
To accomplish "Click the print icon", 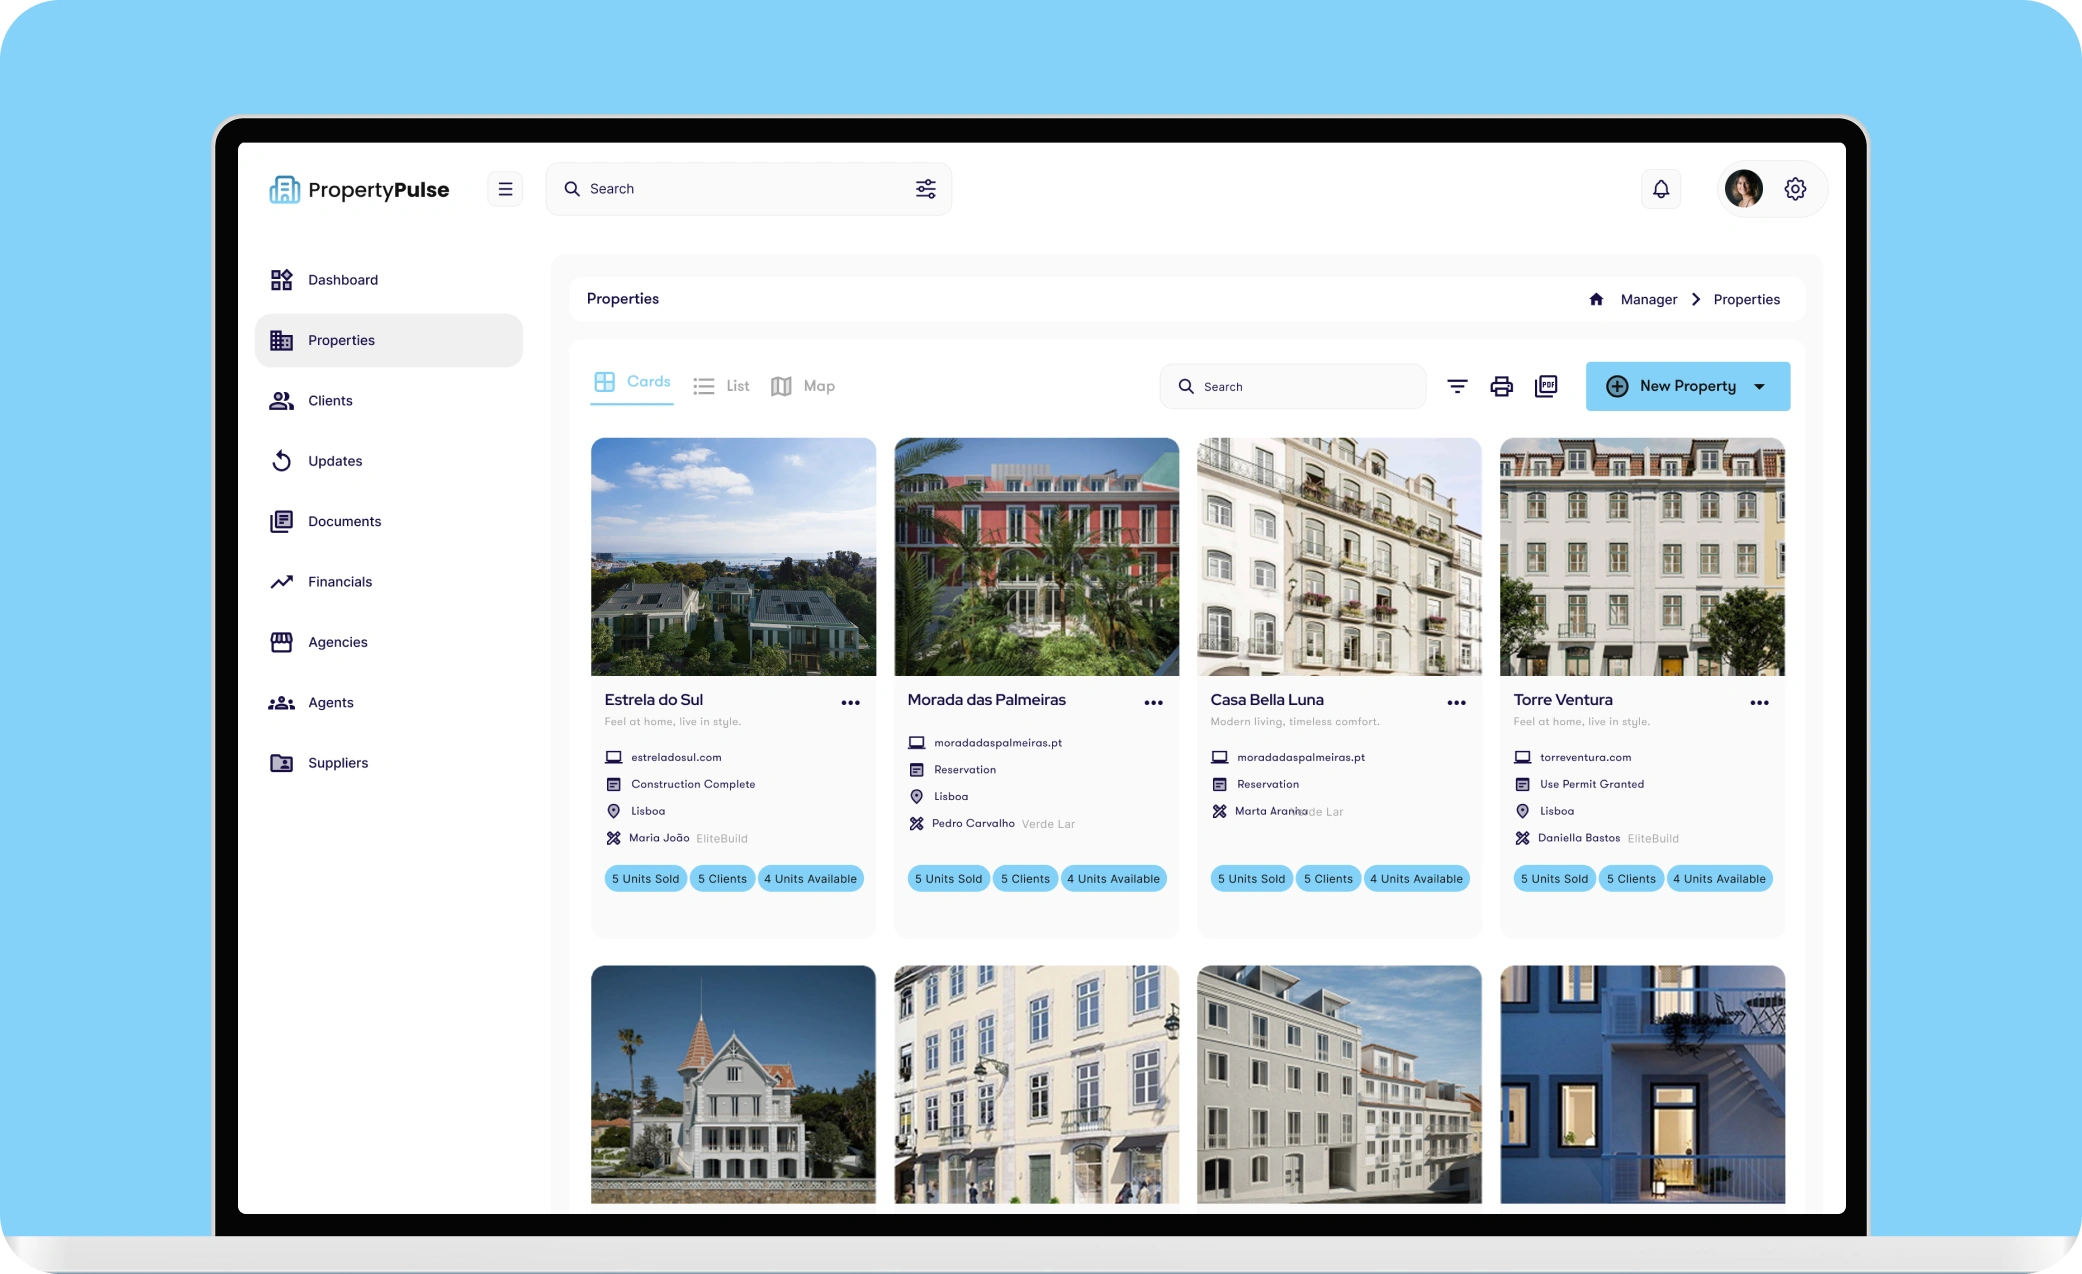I will (1501, 386).
